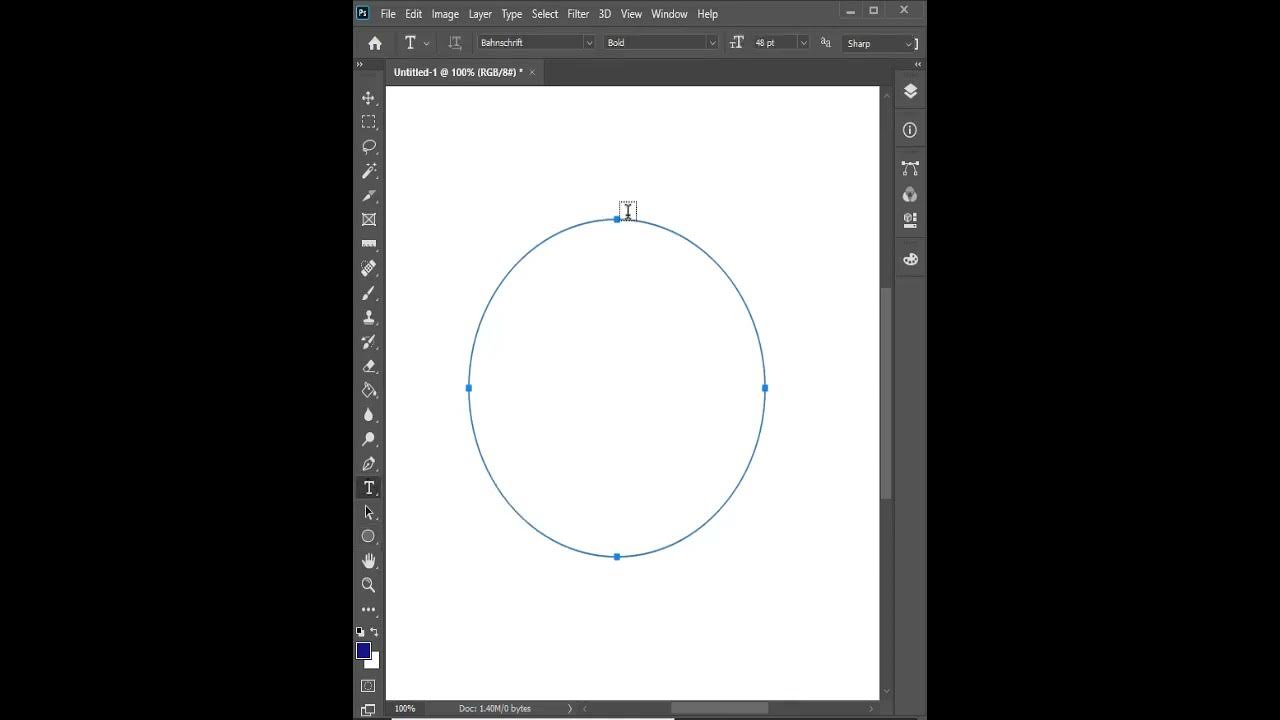Click the vertical scrollbar thumb
Viewport: 1280px width, 720px height.
coord(886,393)
